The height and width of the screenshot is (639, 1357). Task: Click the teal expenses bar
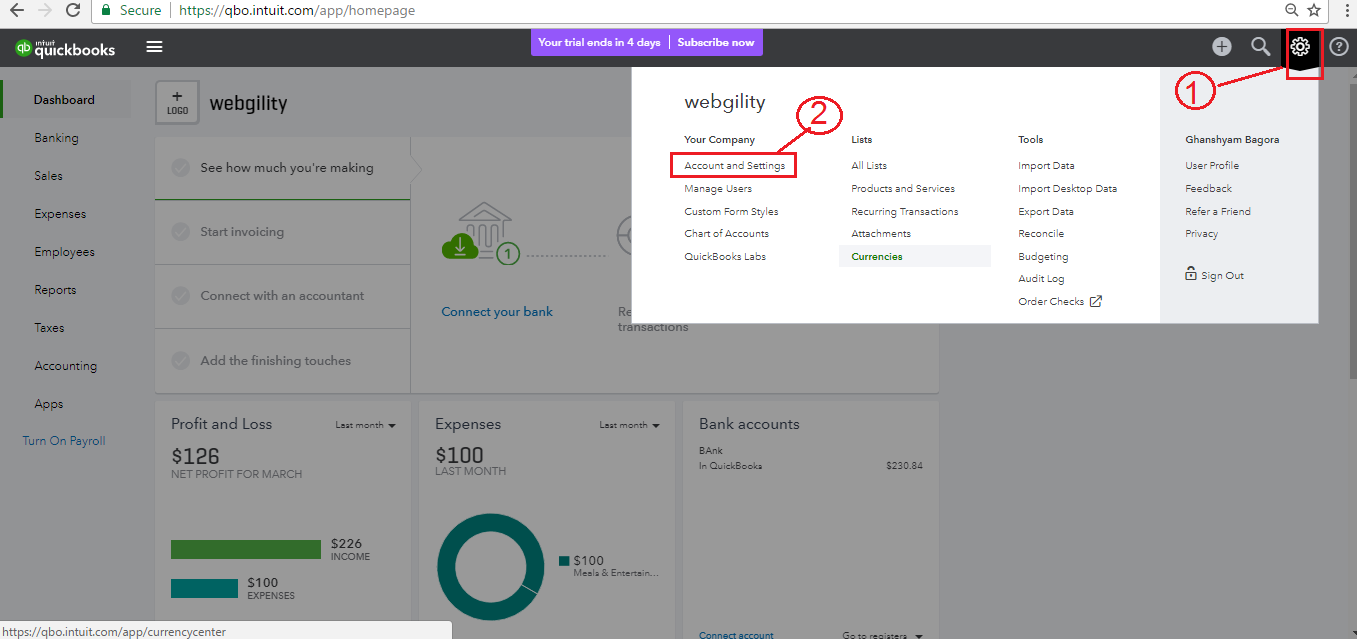(x=205, y=588)
